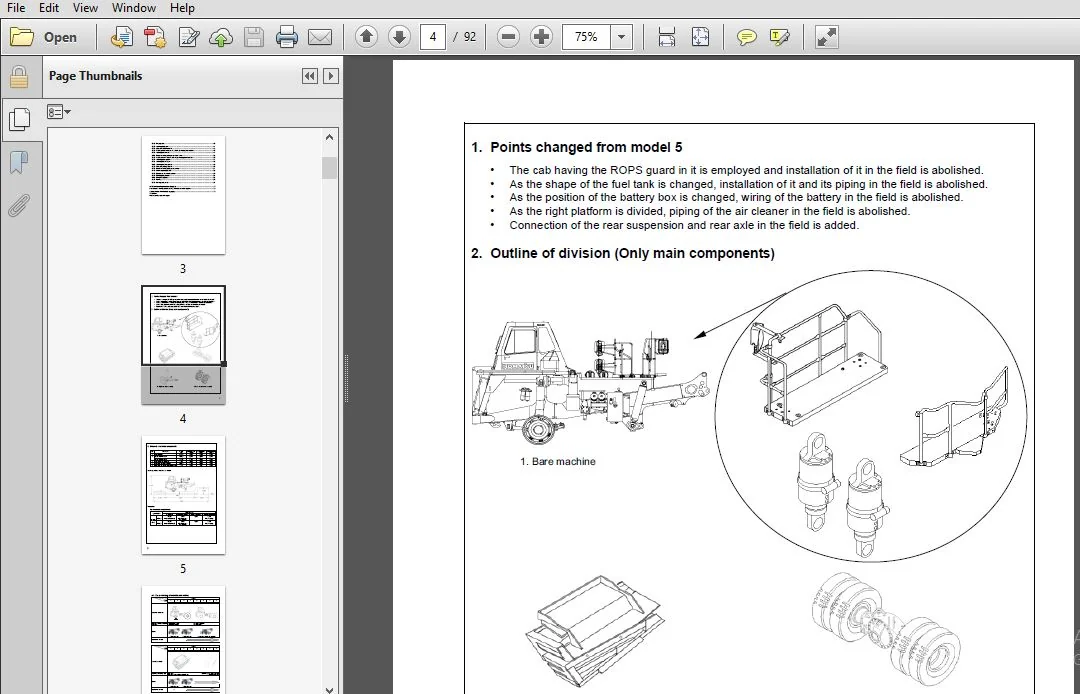Open the View menu
Image resolution: width=1080 pixels, height=694 pixels.
[85, 8]
